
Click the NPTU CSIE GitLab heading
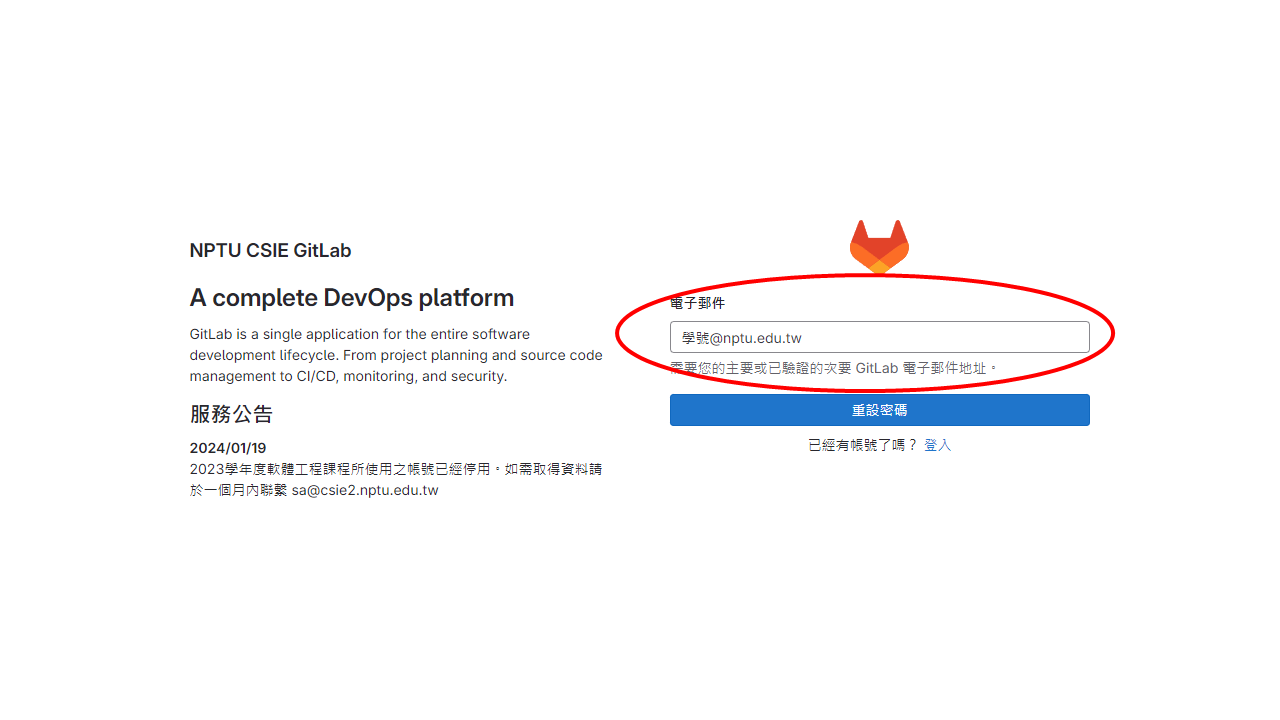click(x=270, y=250)
